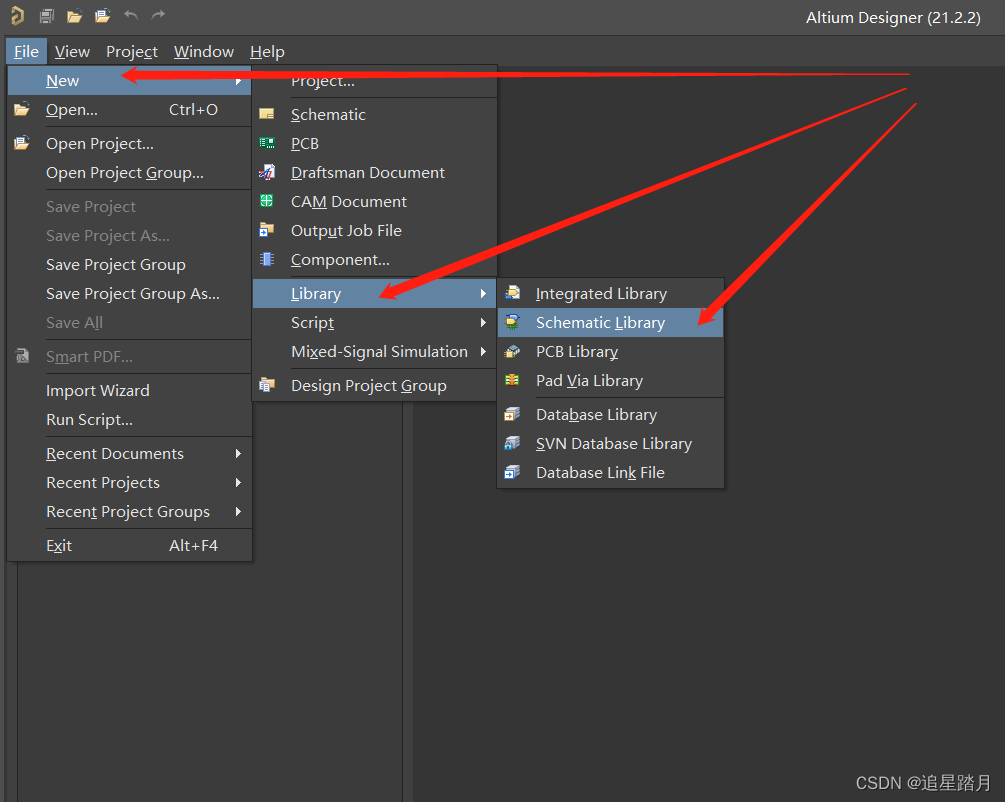Viewport: 1005px width, 802px height.
Task: Create a new Schematic document
Action: [328, 115]
